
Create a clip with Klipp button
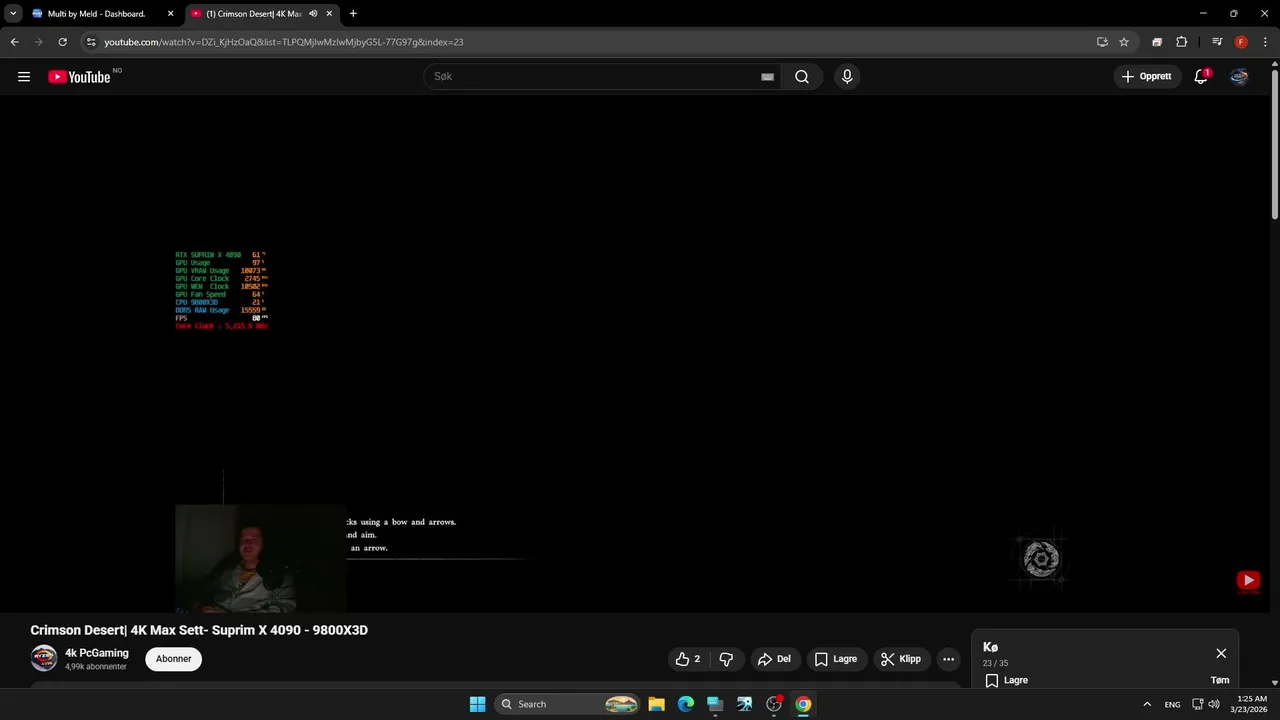click(901, 659)
